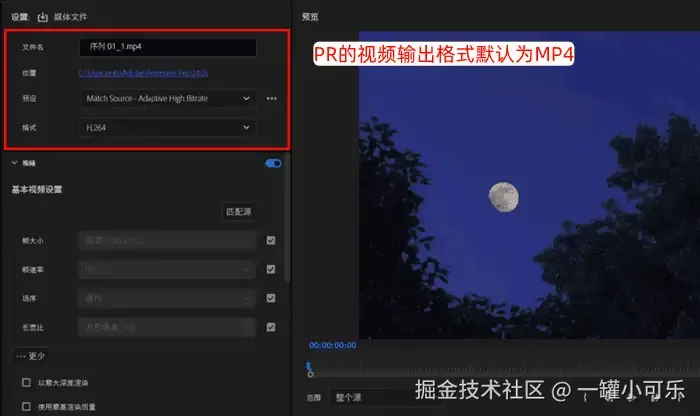This screenshot has width=700, height=416.
Task: Enable 以最大深度渲染 checkbox
Action: pos(26,383)
